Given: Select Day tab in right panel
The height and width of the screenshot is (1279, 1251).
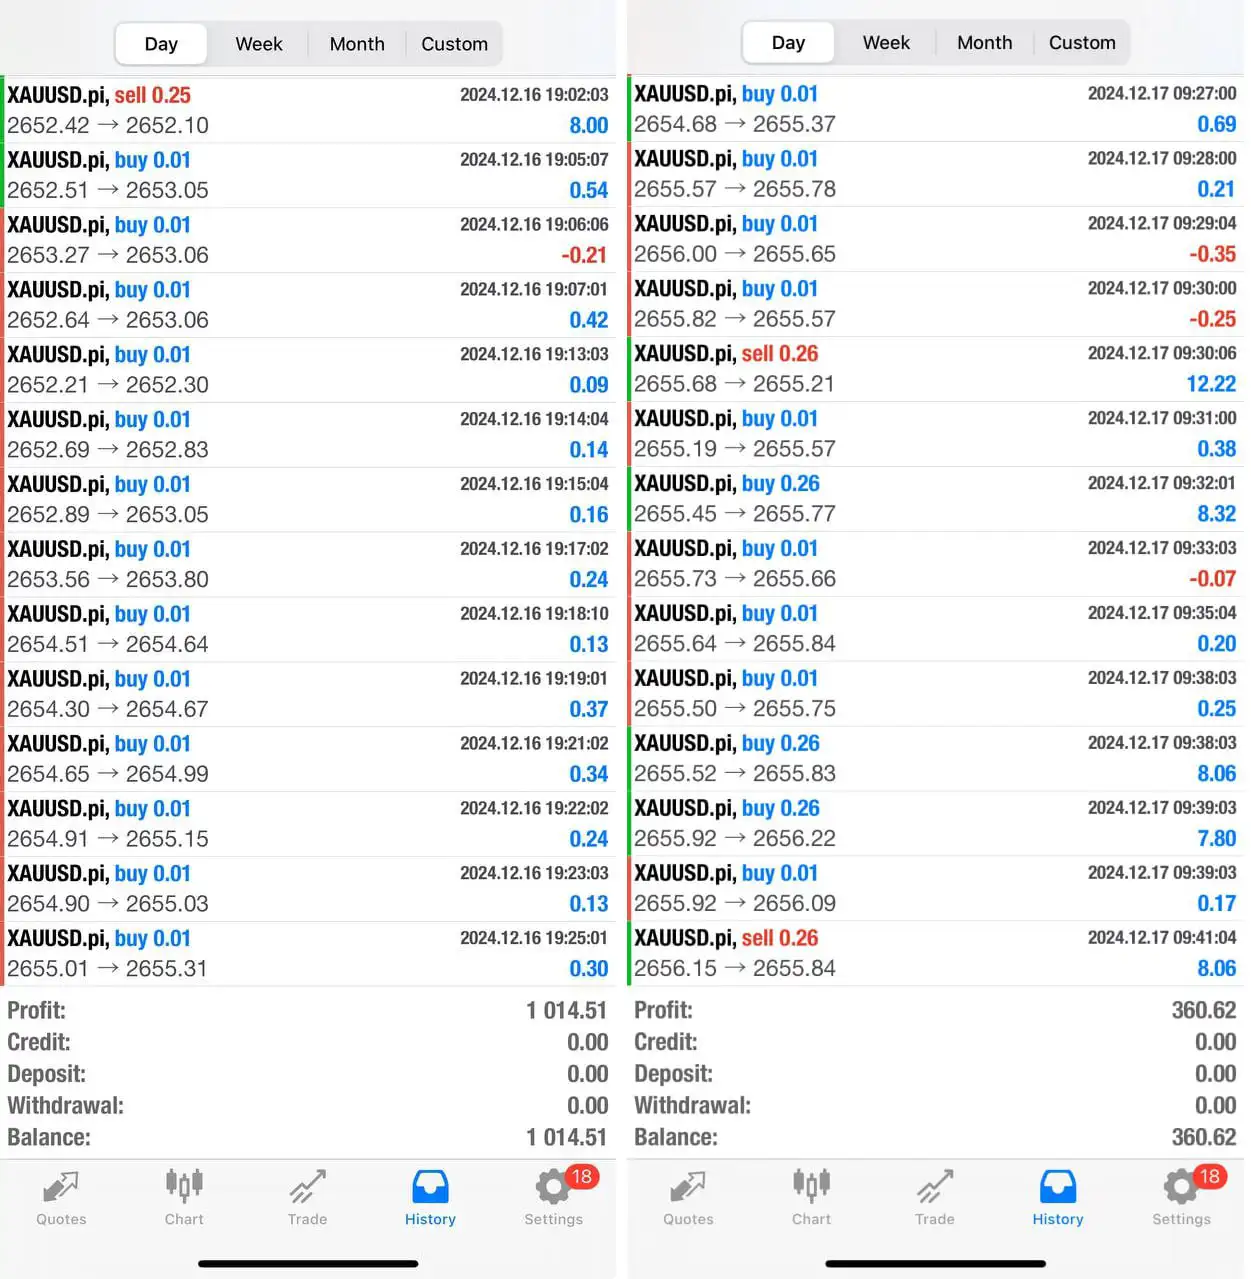Looking at the screenshot, I should click(788, 43).
